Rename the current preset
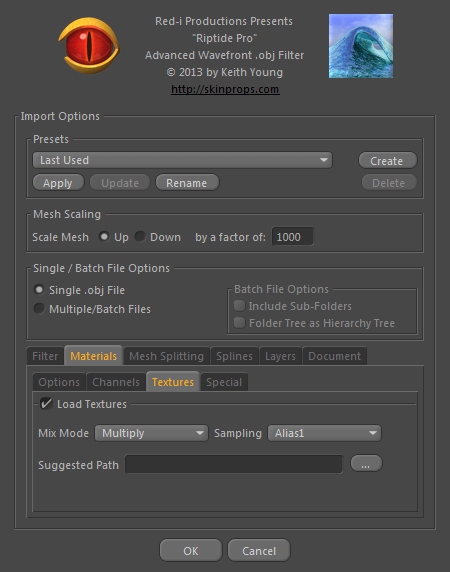Screen dimensions: 450x572 coord(187,183)
